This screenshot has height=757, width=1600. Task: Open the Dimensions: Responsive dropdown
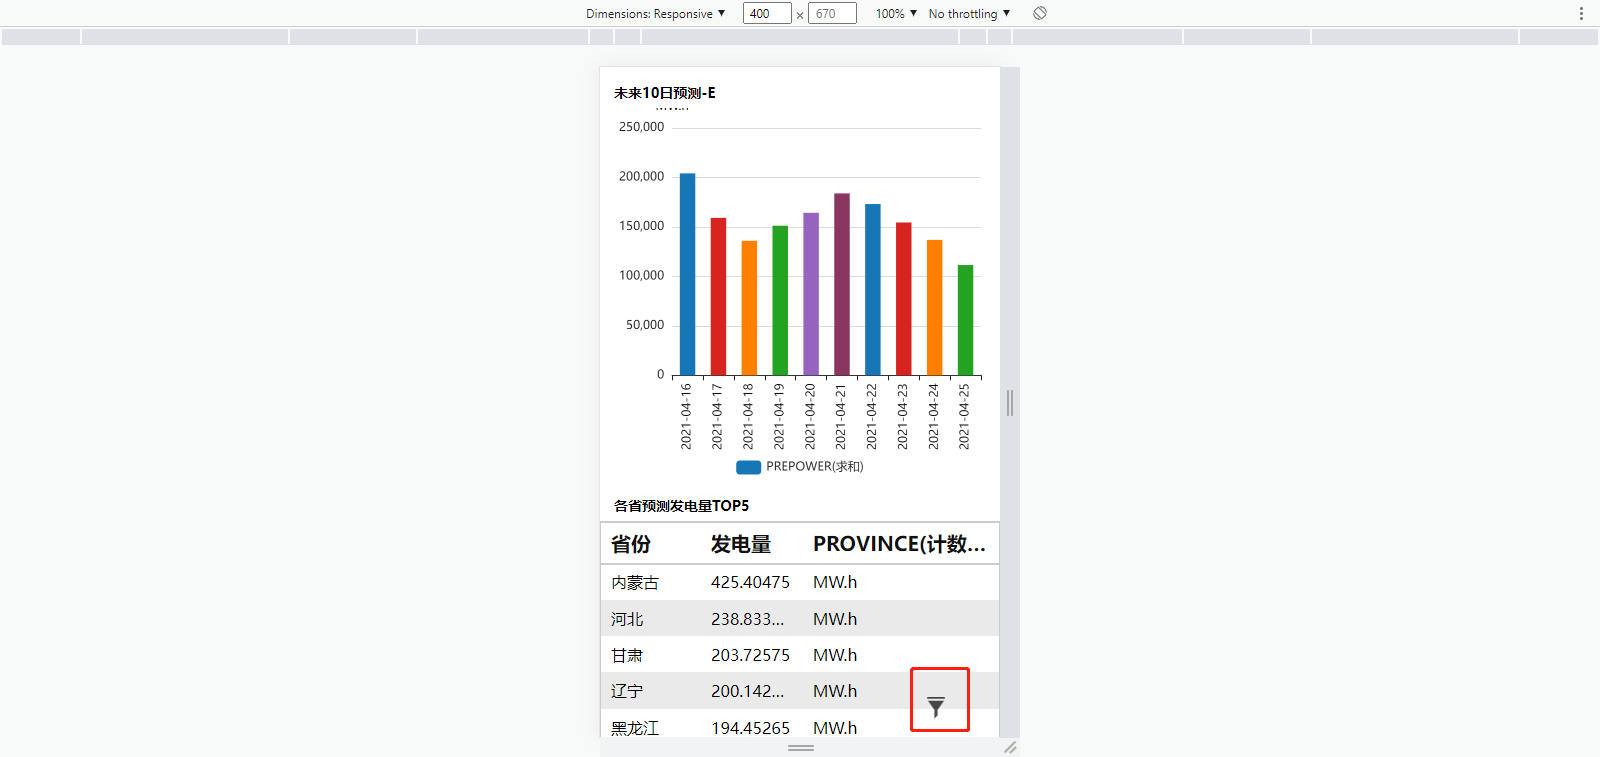[x=655, y=13]
